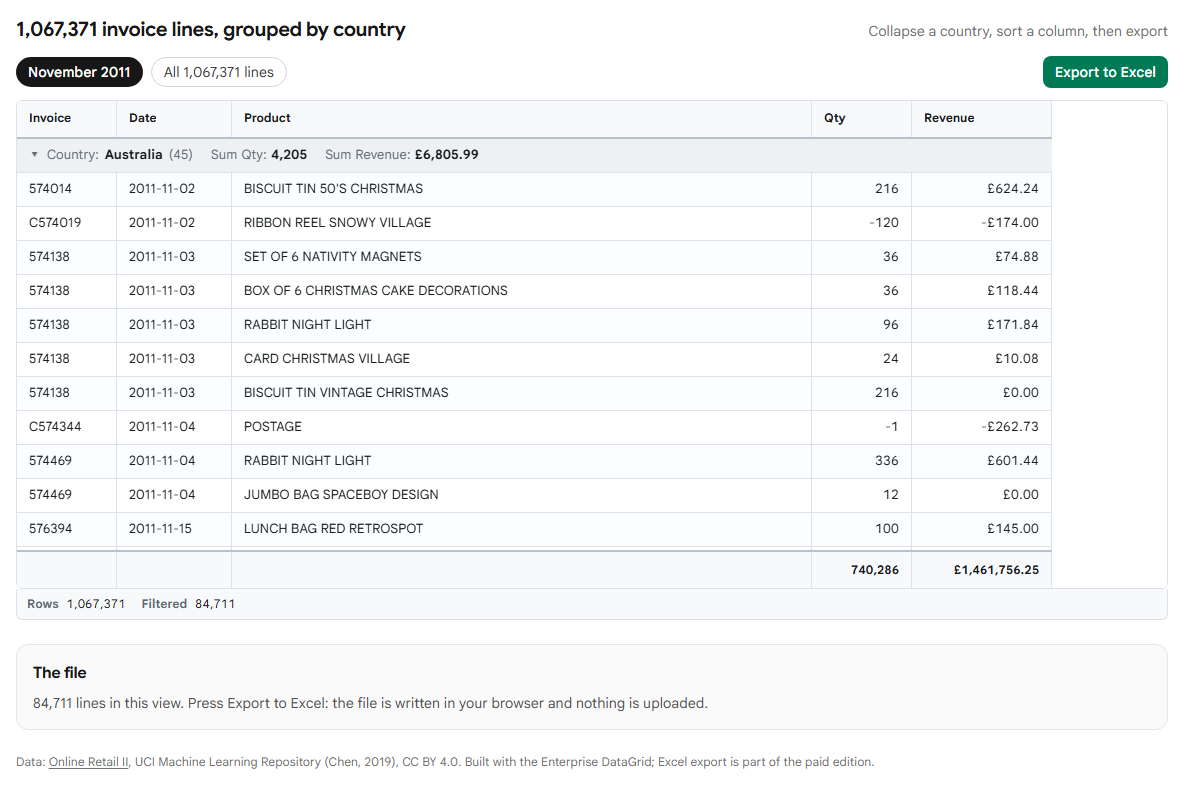This screenshot has height=786, width=1184.
Task: Export the grid to Excel
Action: (1105, 72)
